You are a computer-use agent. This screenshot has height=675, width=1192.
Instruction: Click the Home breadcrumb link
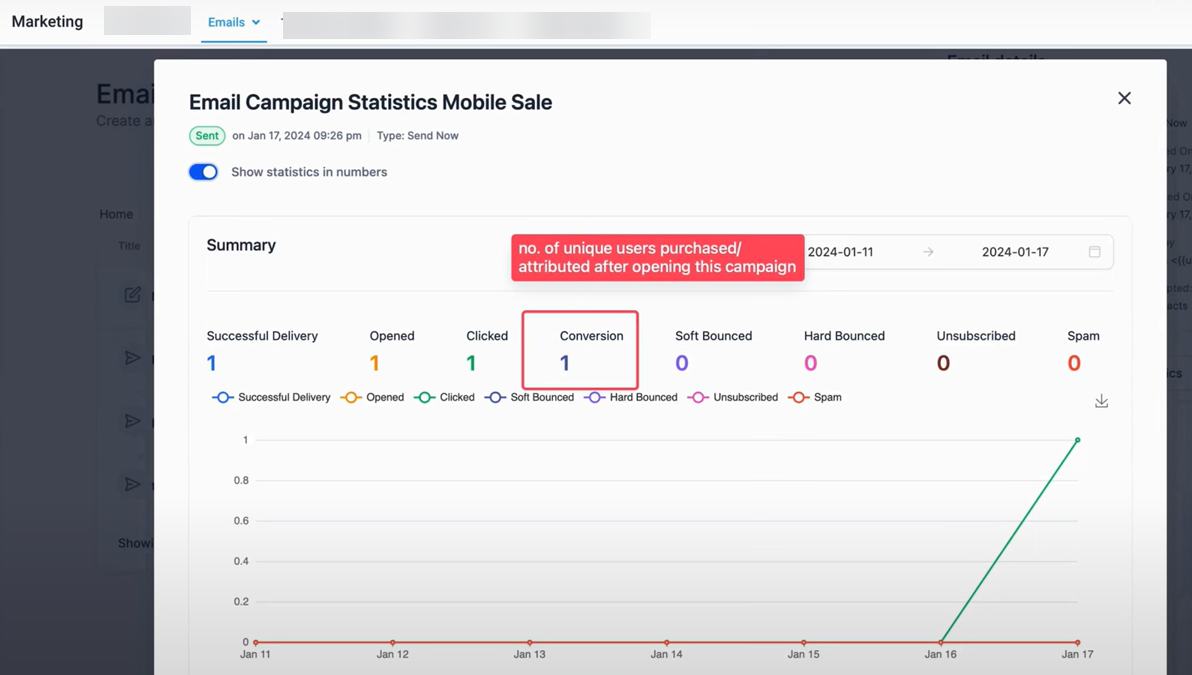point(116,214)
